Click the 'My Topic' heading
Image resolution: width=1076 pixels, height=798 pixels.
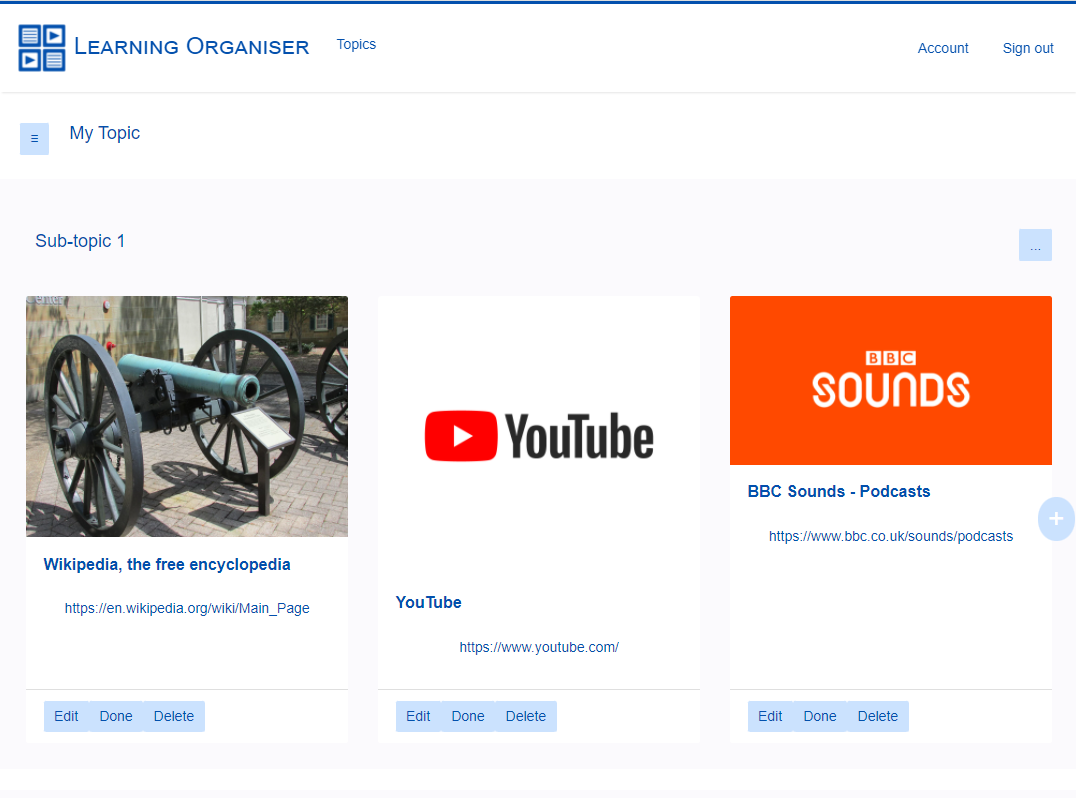104,133
